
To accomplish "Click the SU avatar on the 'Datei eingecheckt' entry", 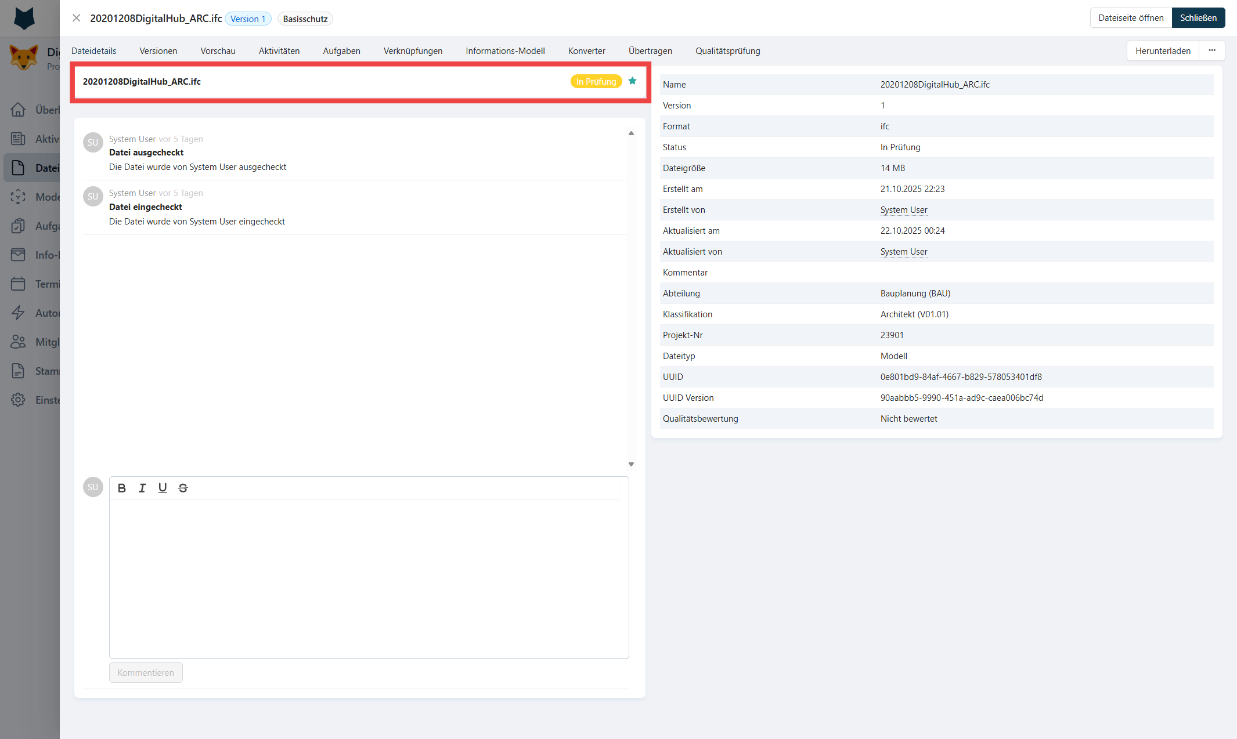I will (93, 197).
